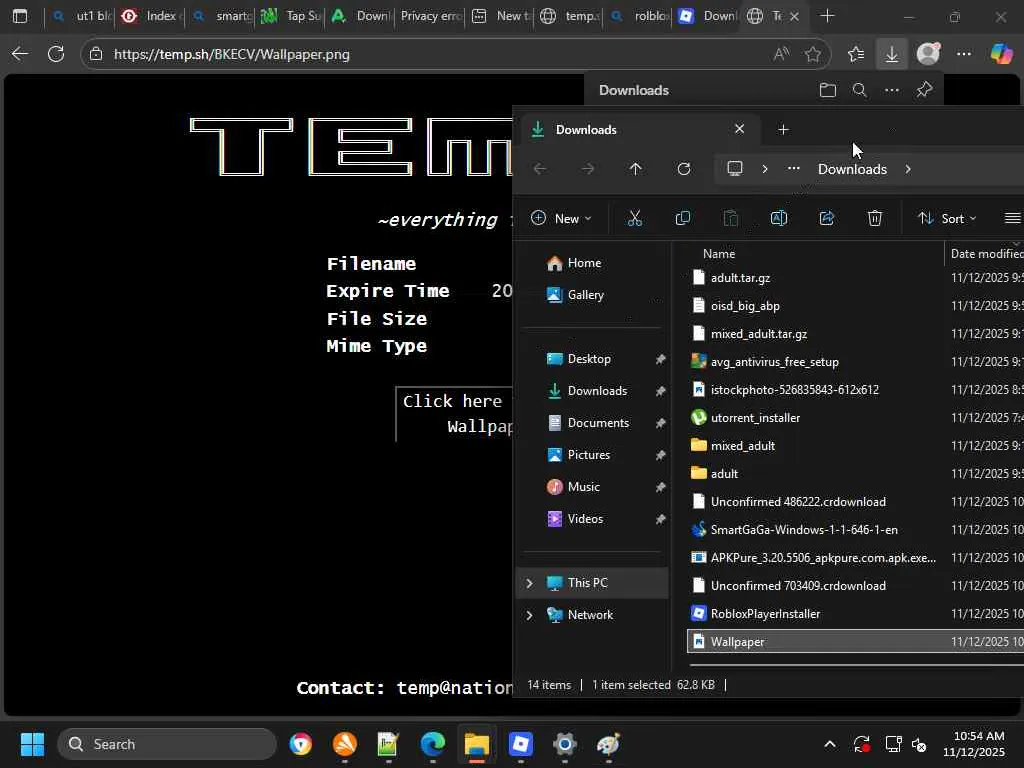Click the Delete trash icon in File Explorer
The height and width of the screenshot is (768, 1024).
pos(874,218)
